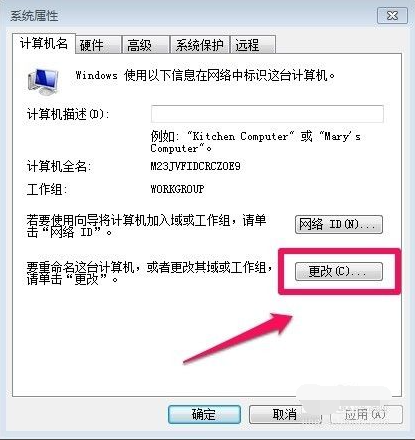Image resolution: width=415 pixels, height=440 pixels.
Task: Go to the 远程 tab
Action: pyautogui.click(x=253, y=45)
